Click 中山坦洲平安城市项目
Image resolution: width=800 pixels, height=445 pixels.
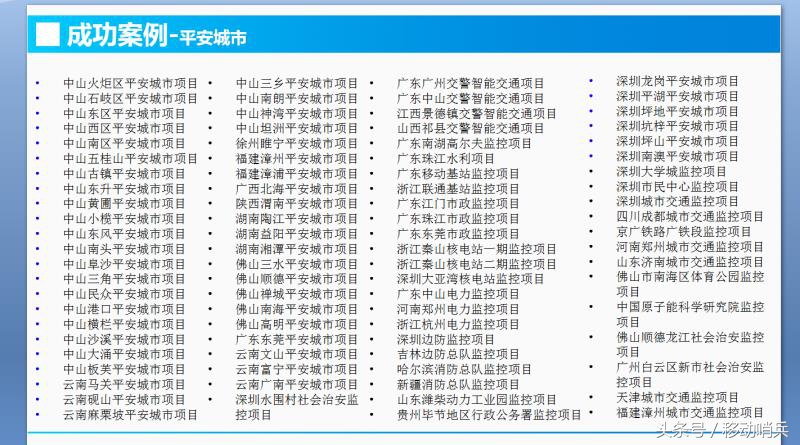tap(297, 128)
